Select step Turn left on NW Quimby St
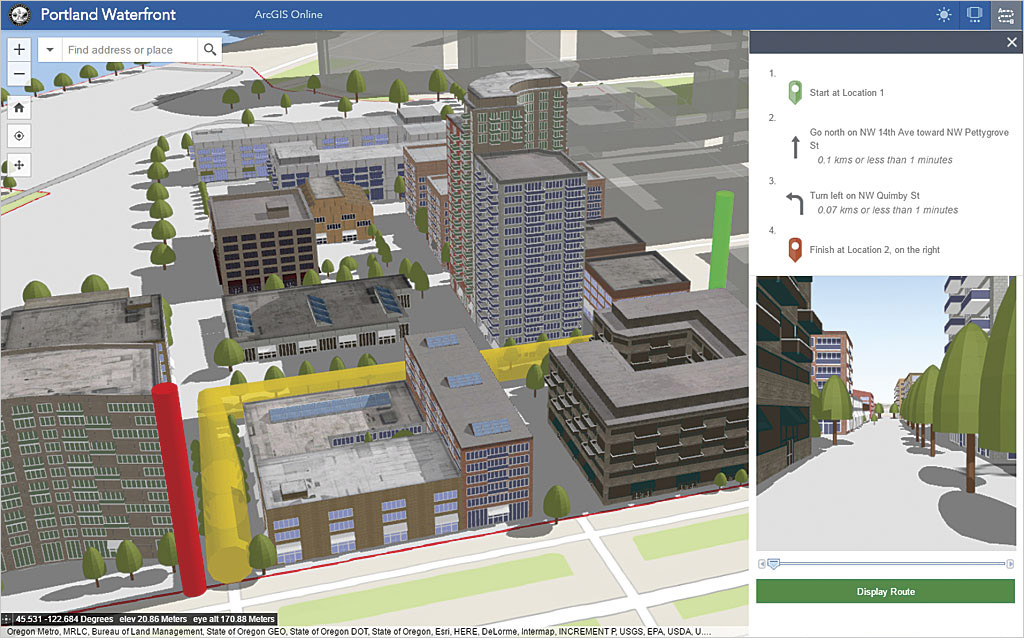1024x638 pixels. tap(864, 195)
